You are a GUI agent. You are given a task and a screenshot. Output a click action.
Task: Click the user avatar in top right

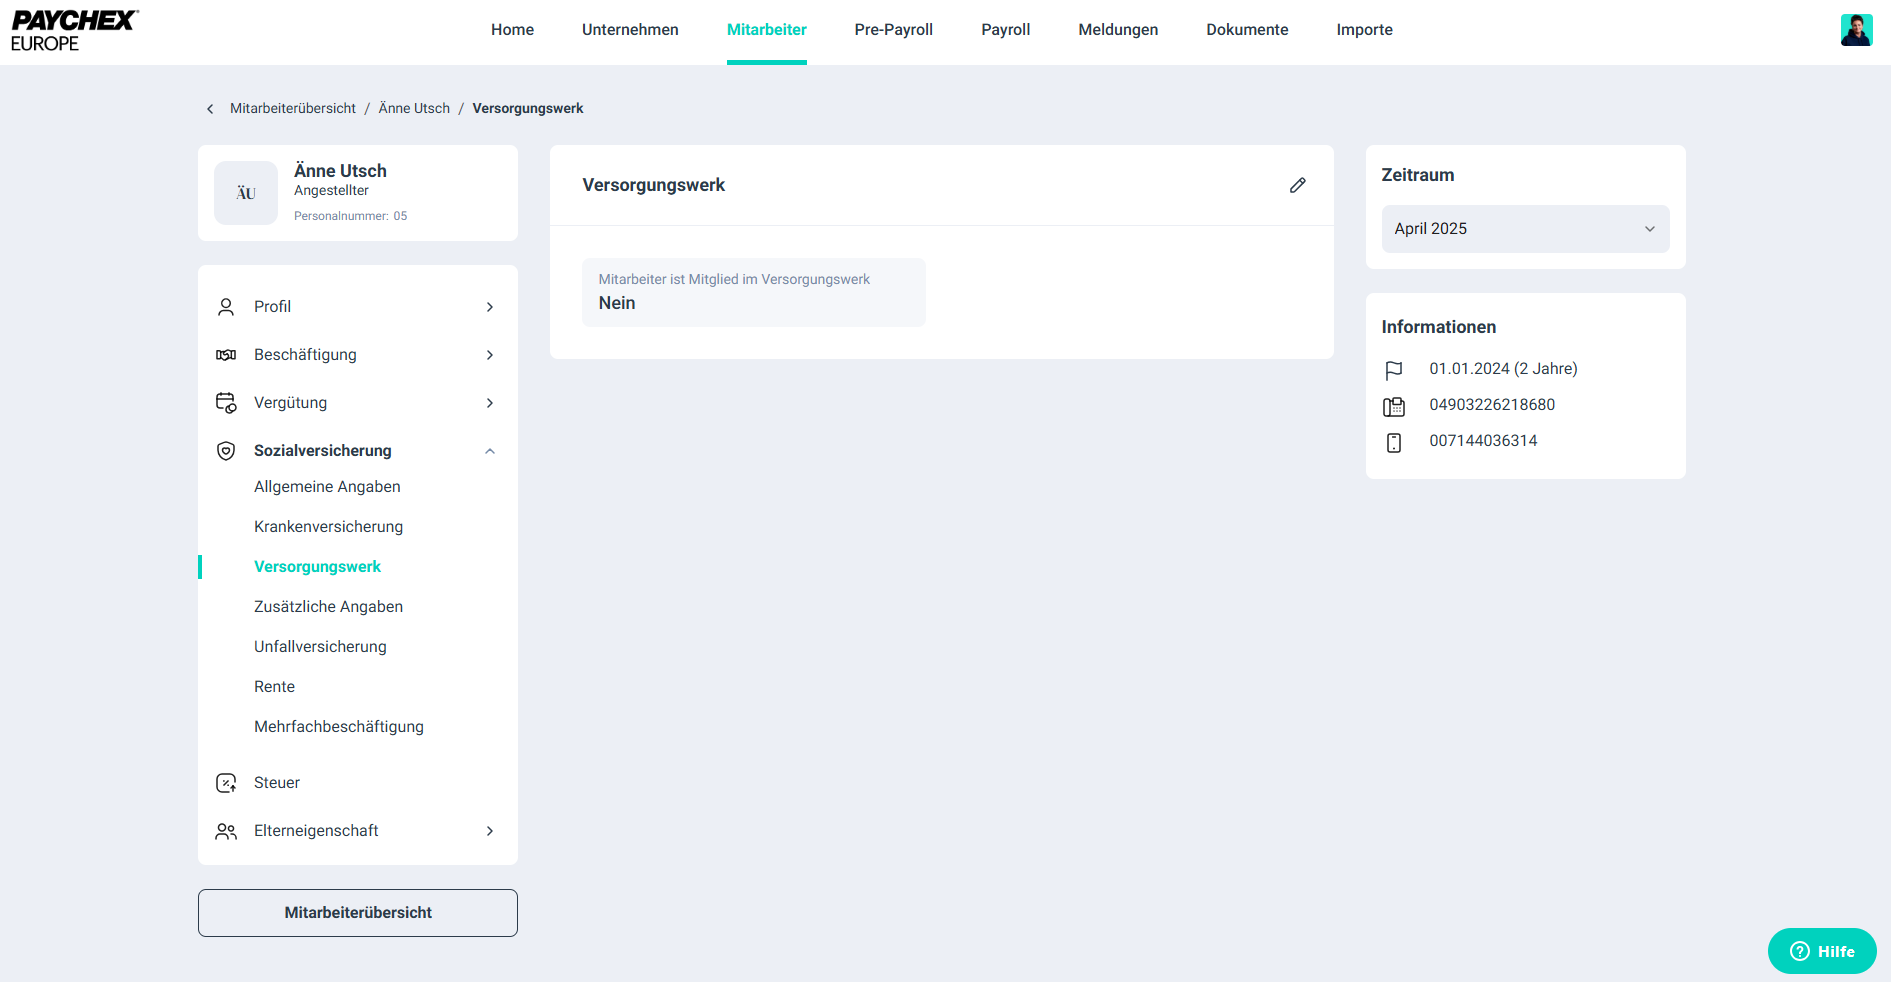tap(1856, 30)
